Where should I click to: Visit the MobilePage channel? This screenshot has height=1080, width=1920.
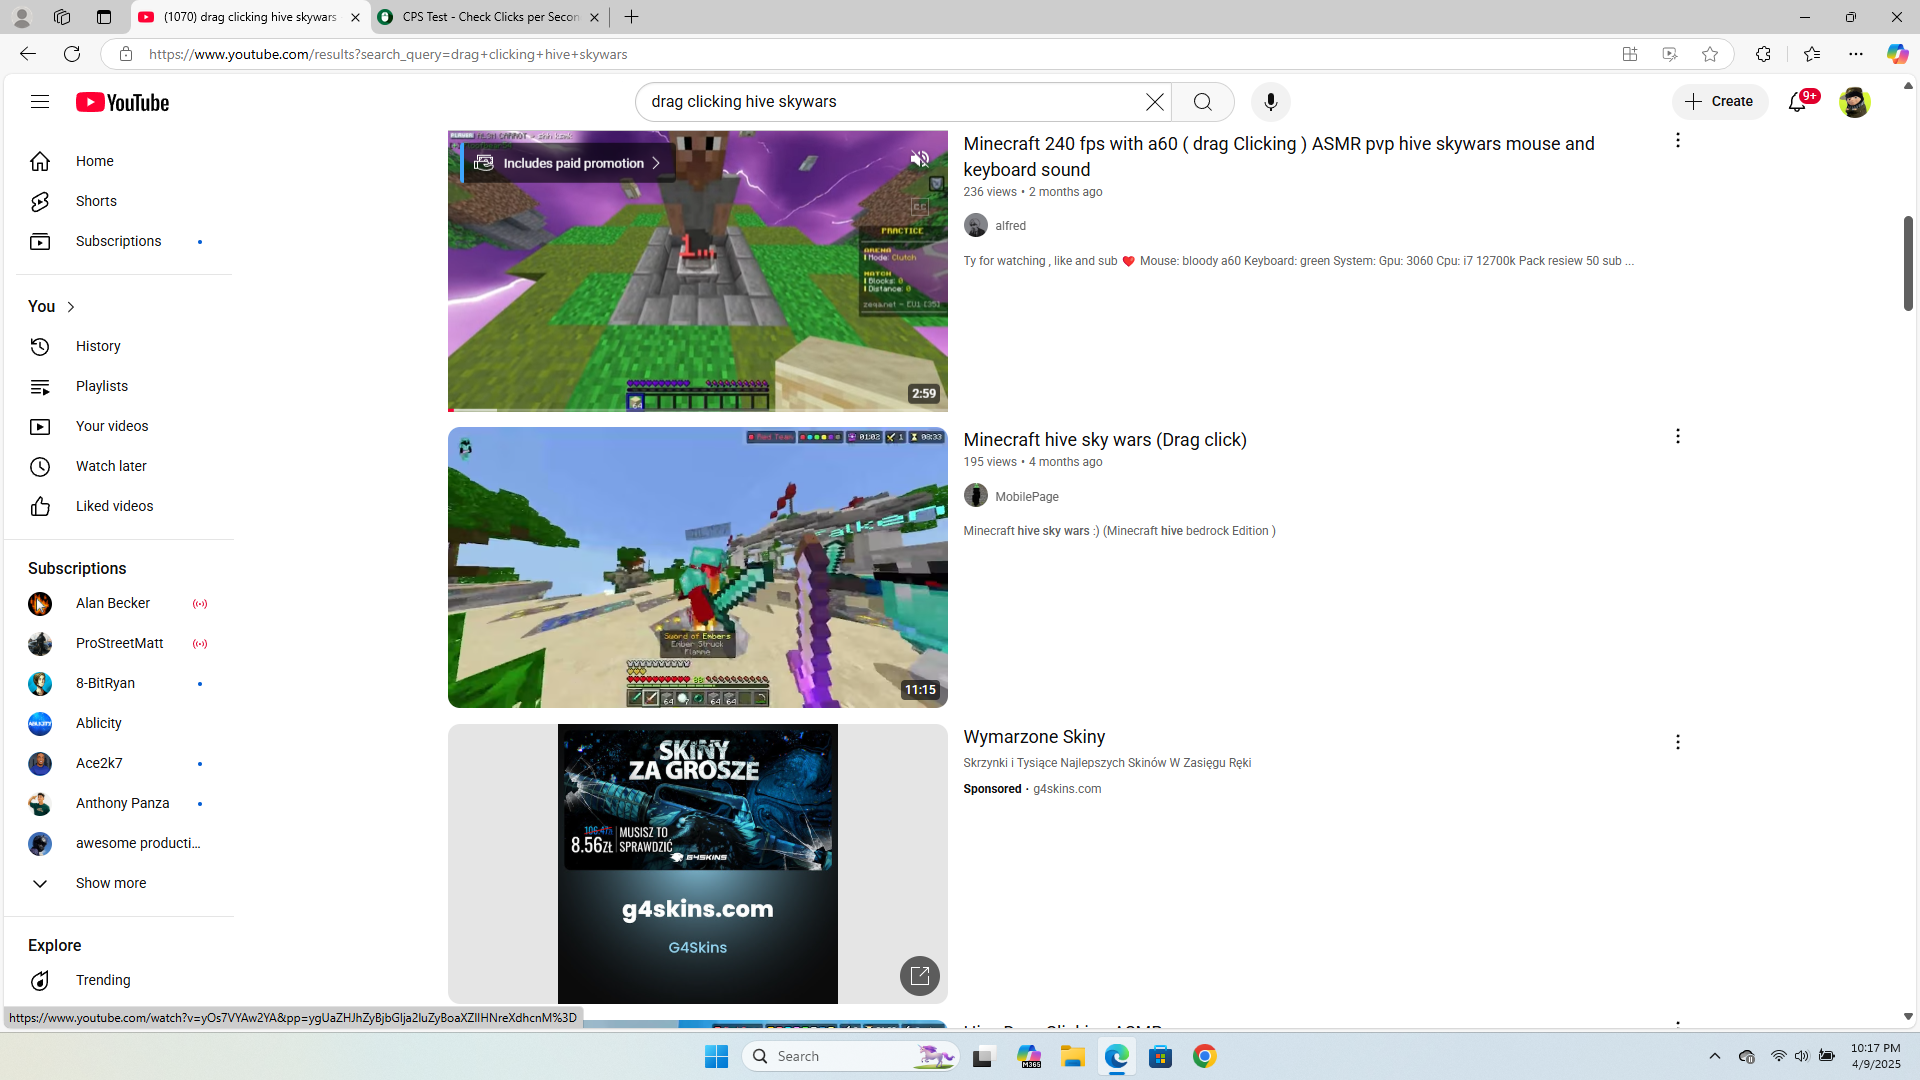(x=1027, y=497)
